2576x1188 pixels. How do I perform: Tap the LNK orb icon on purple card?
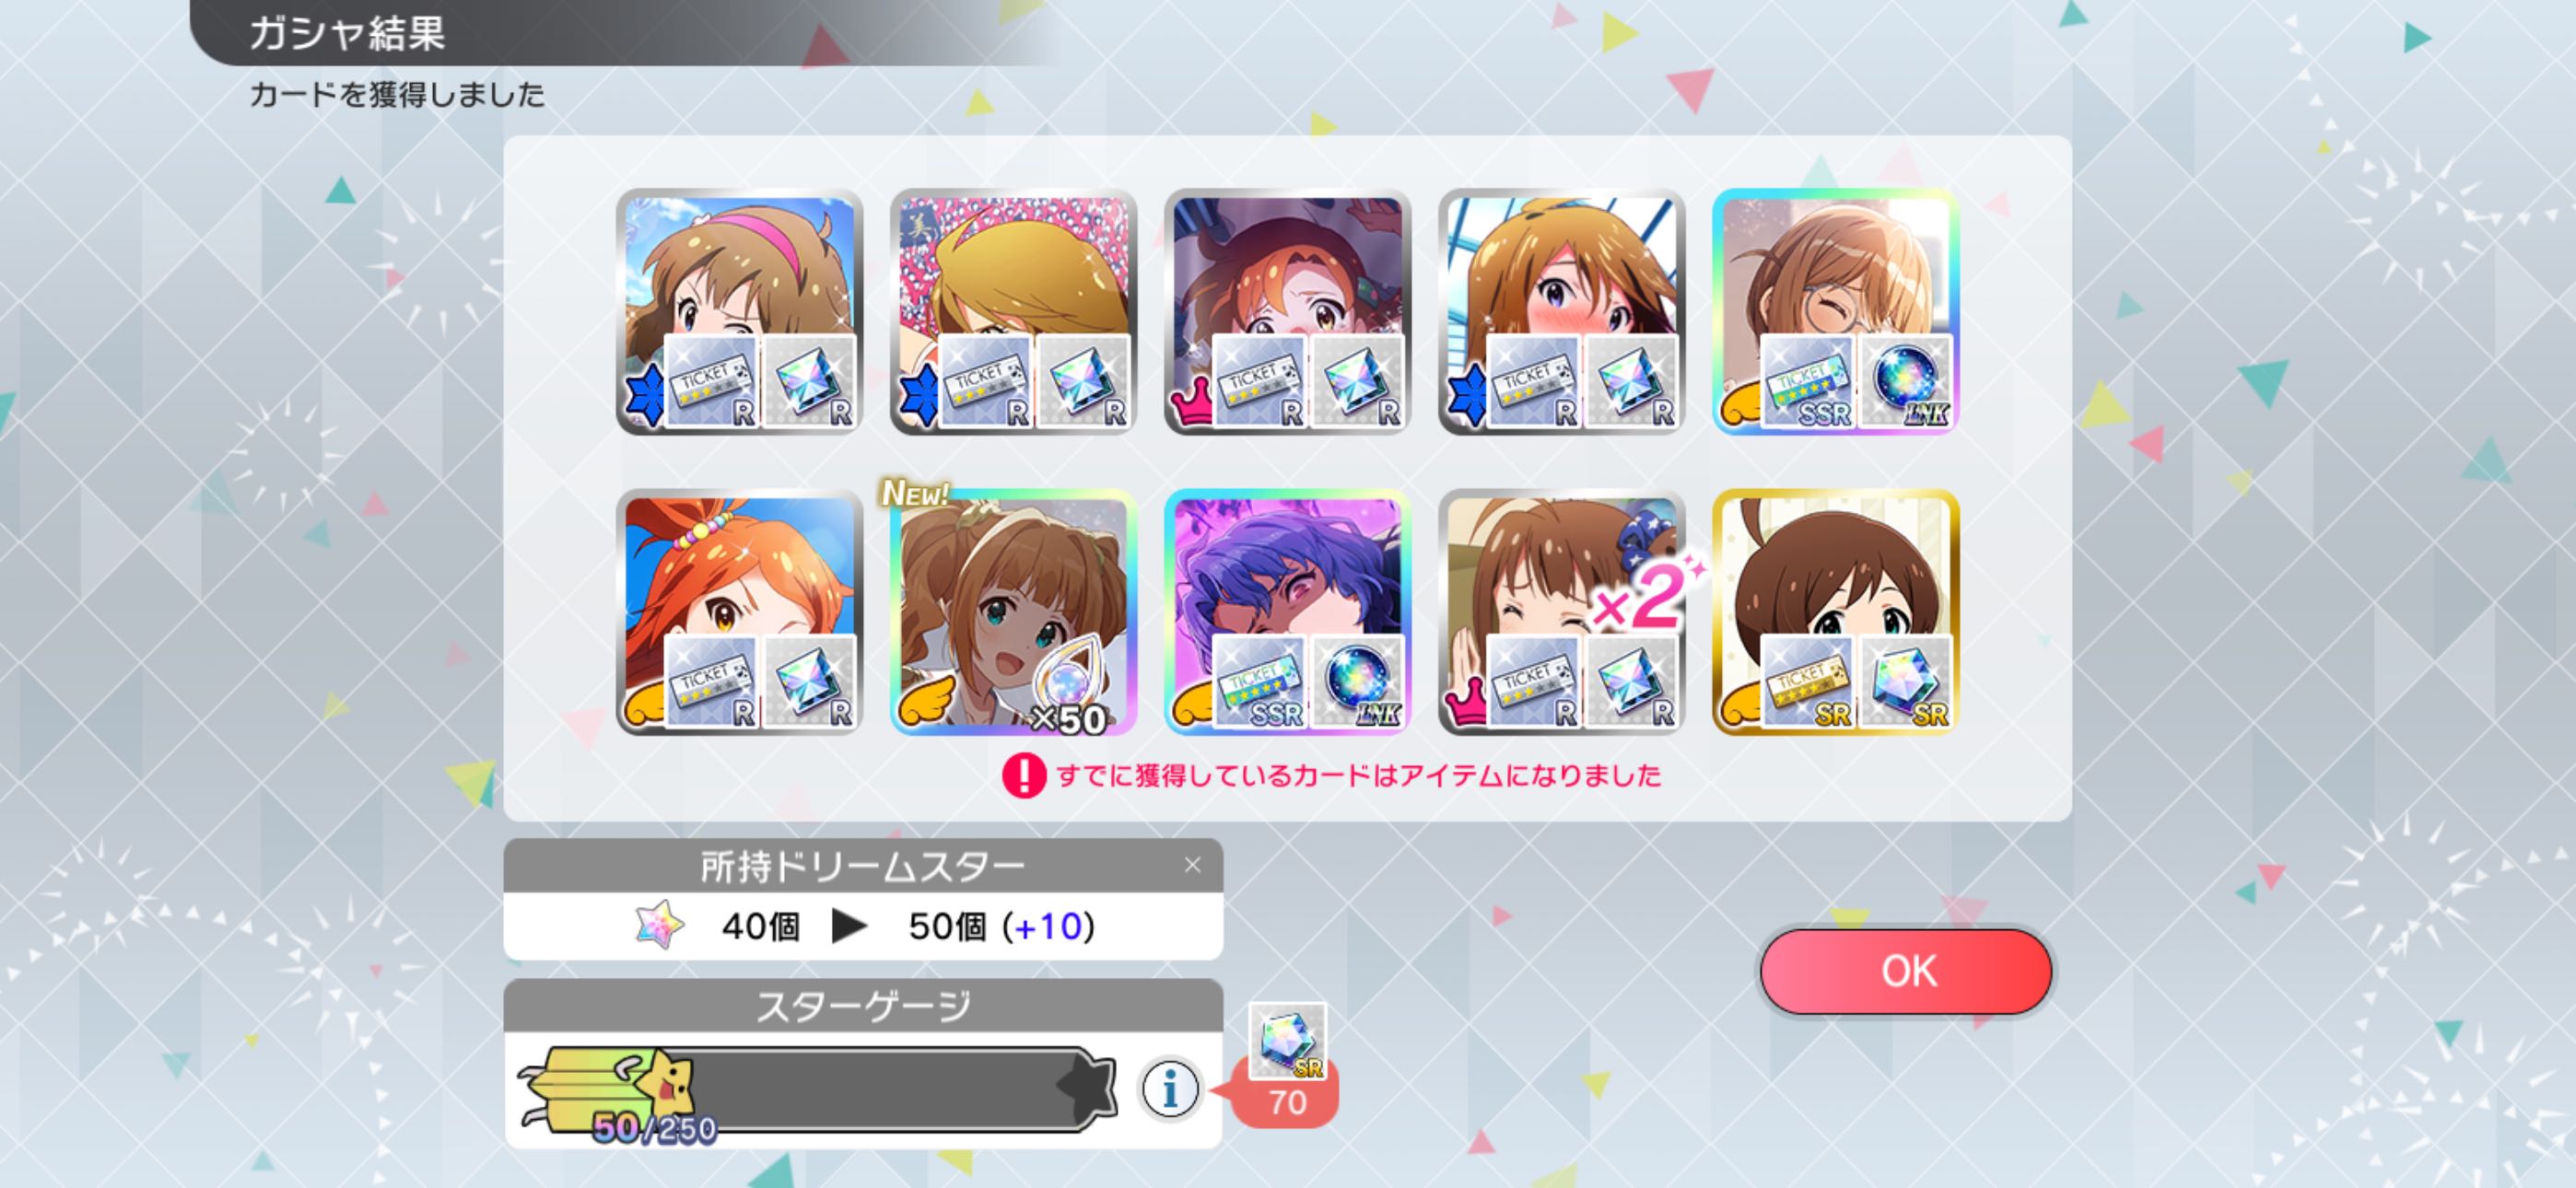(x=1357, y=682)
